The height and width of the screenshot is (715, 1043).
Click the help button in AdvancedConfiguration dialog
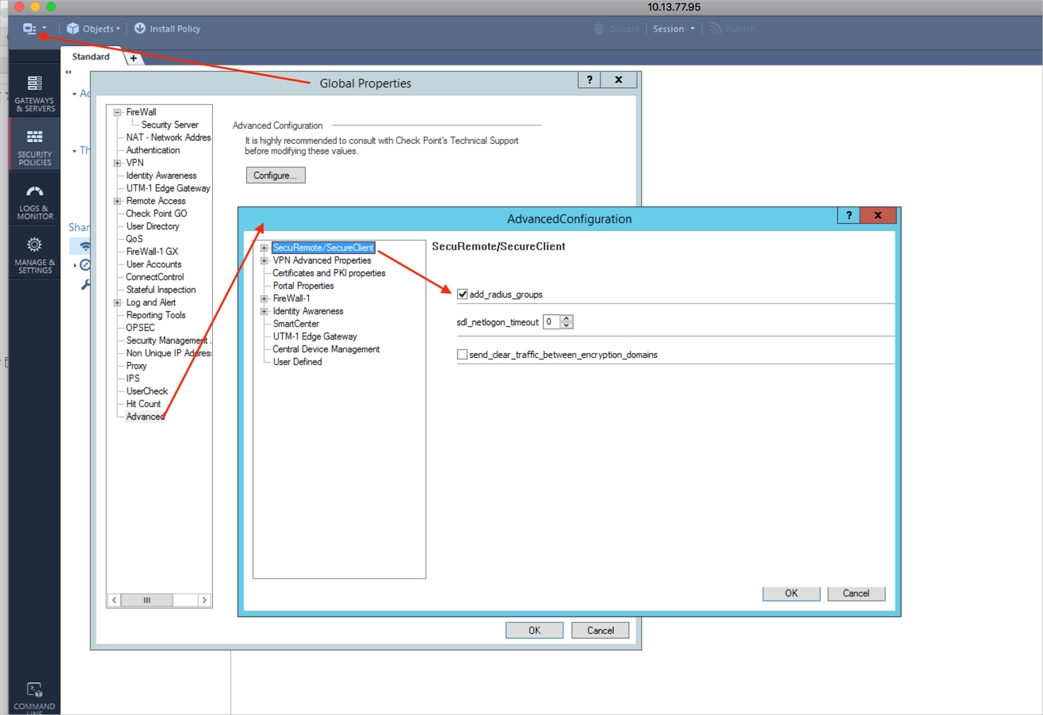848,215
